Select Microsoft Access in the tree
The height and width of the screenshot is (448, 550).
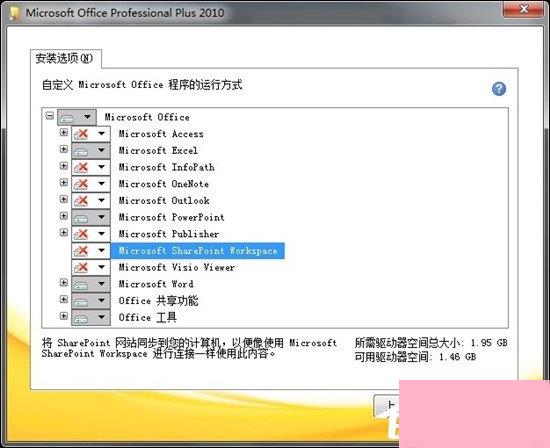pos(161,134)
